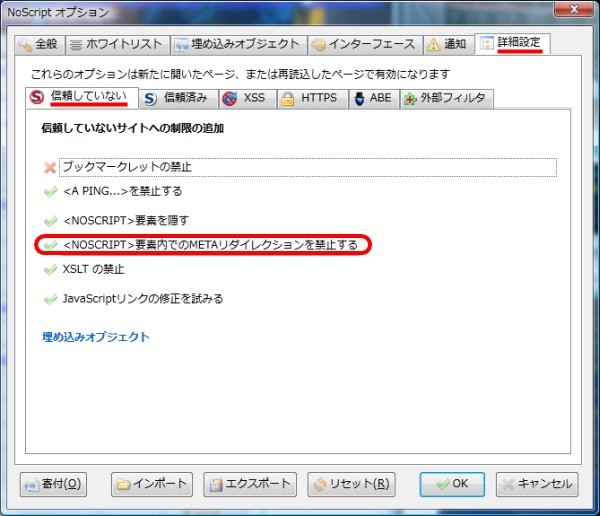Click the settings icon on 詳細設定 tab
Image resolution: width=600 pixels, height=516 pixels.
[x=486, y=43]
